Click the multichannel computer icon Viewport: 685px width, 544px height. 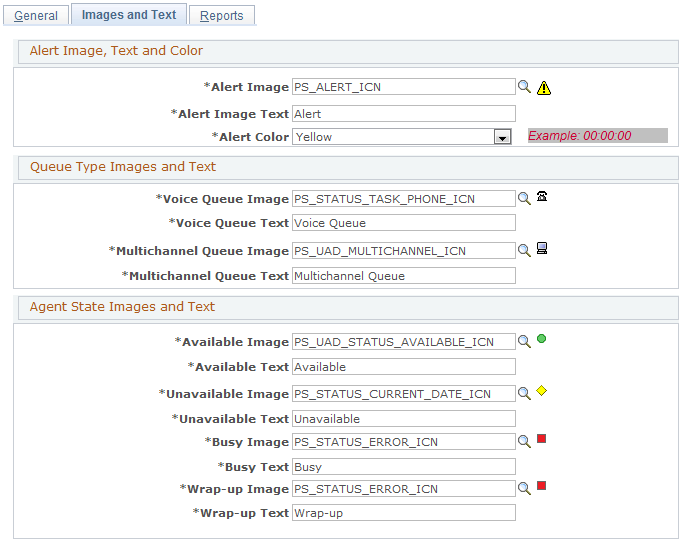542,248
